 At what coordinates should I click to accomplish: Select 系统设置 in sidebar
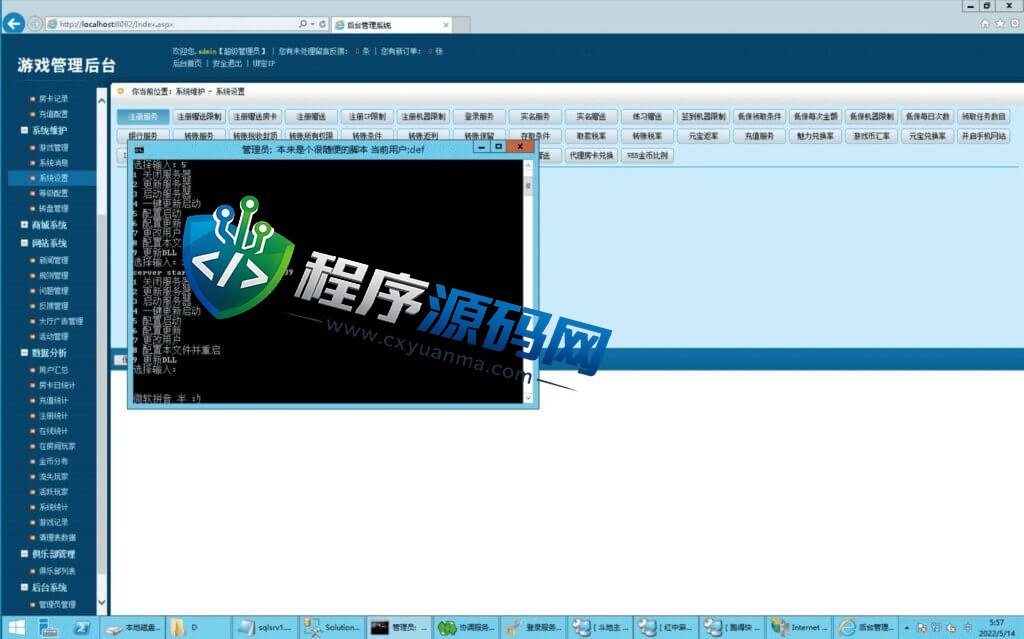tap(54, 178)
